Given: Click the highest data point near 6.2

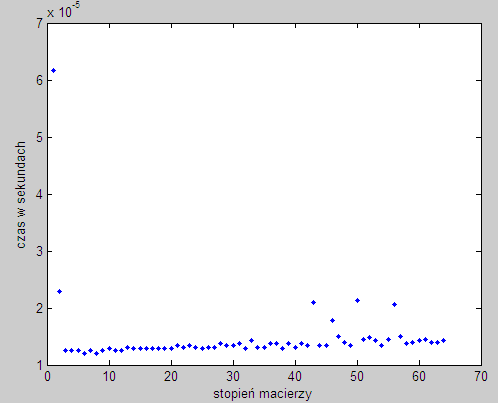Looking at the screenshot, I should (53, 70).
